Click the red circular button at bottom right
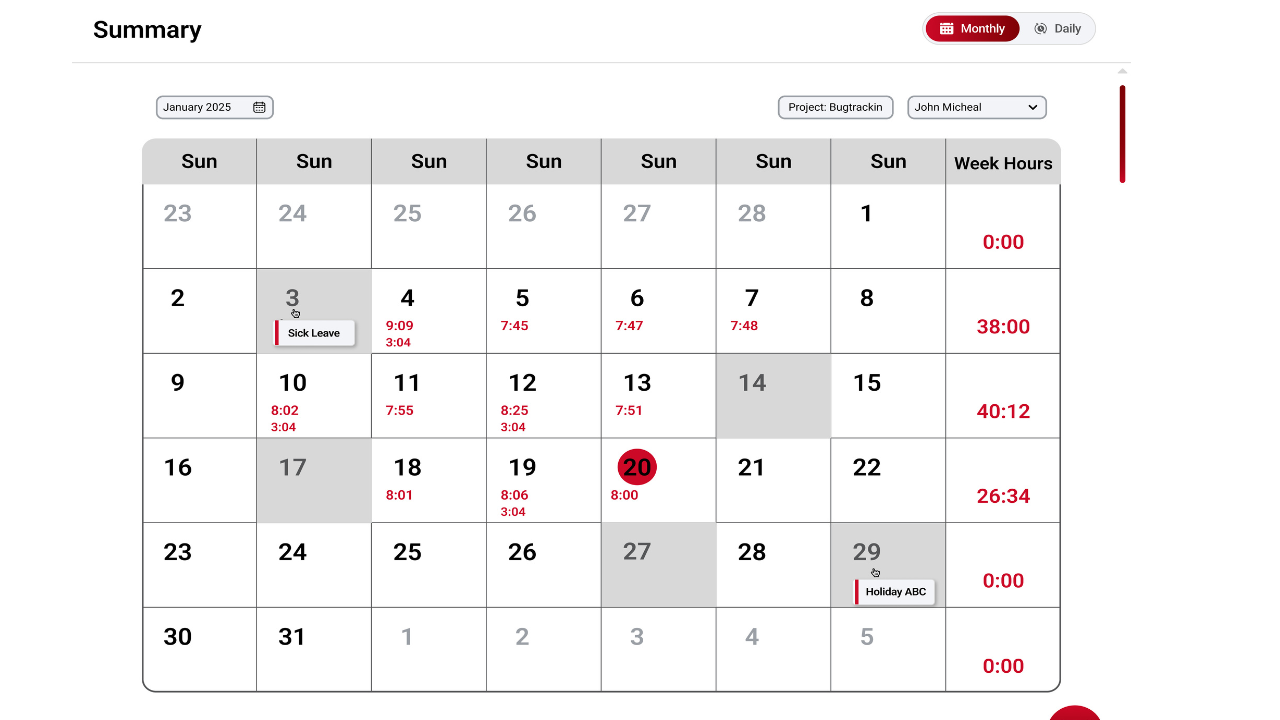This screenshot has height=720, width=1280. click(1075, 713)
